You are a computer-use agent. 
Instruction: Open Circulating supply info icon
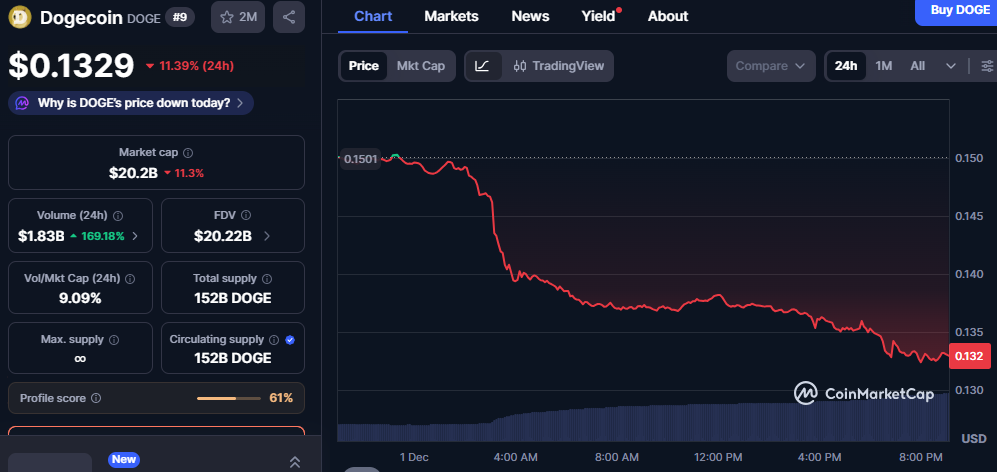[x=275, y=340]
